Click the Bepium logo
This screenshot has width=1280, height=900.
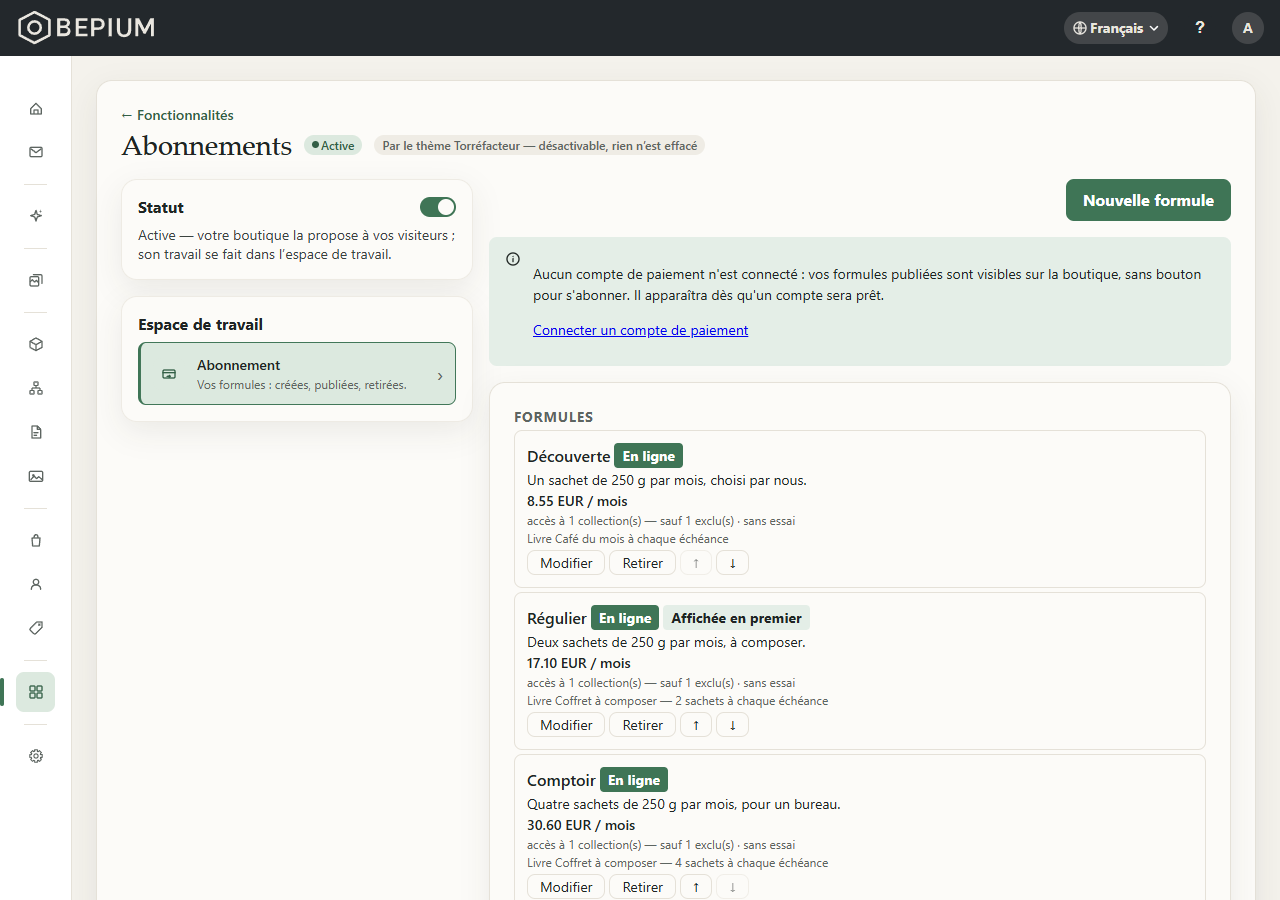(x=87, y=28)
